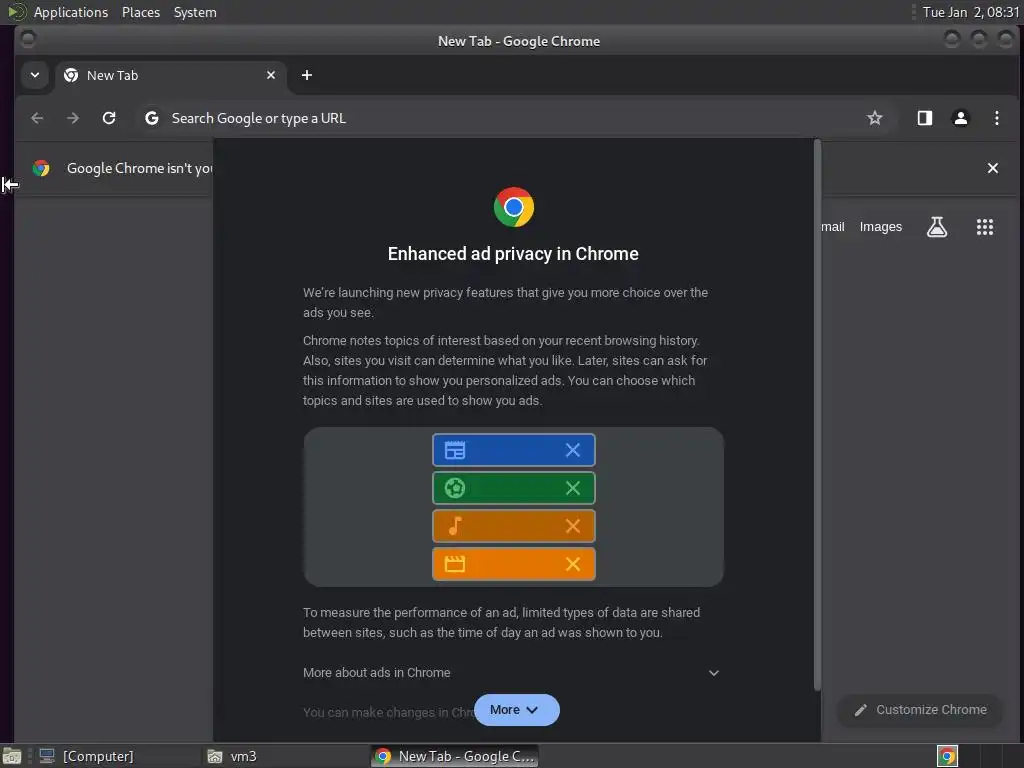Open the Applications menu
The image size is (1024, 768).
(x=71, y=12)
